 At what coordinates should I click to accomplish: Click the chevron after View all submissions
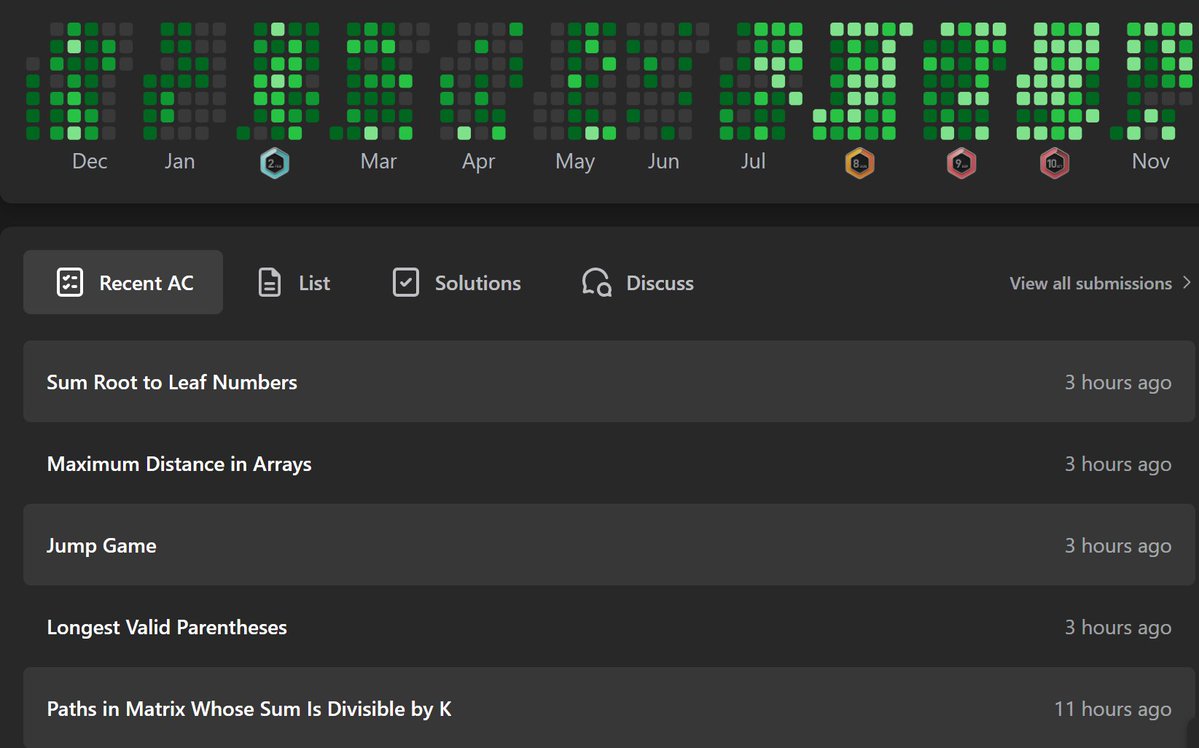1186,283
